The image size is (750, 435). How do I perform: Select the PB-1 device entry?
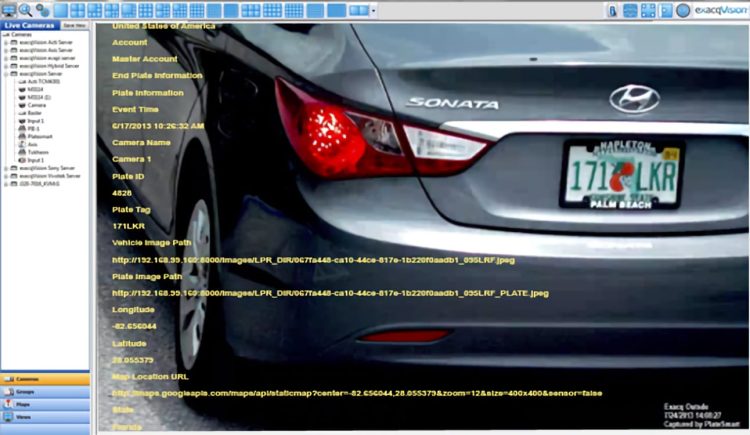tap(33, 129)
